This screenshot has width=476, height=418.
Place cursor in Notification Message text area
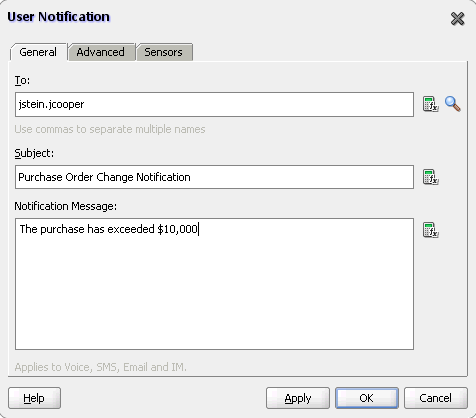click(214, 284)
